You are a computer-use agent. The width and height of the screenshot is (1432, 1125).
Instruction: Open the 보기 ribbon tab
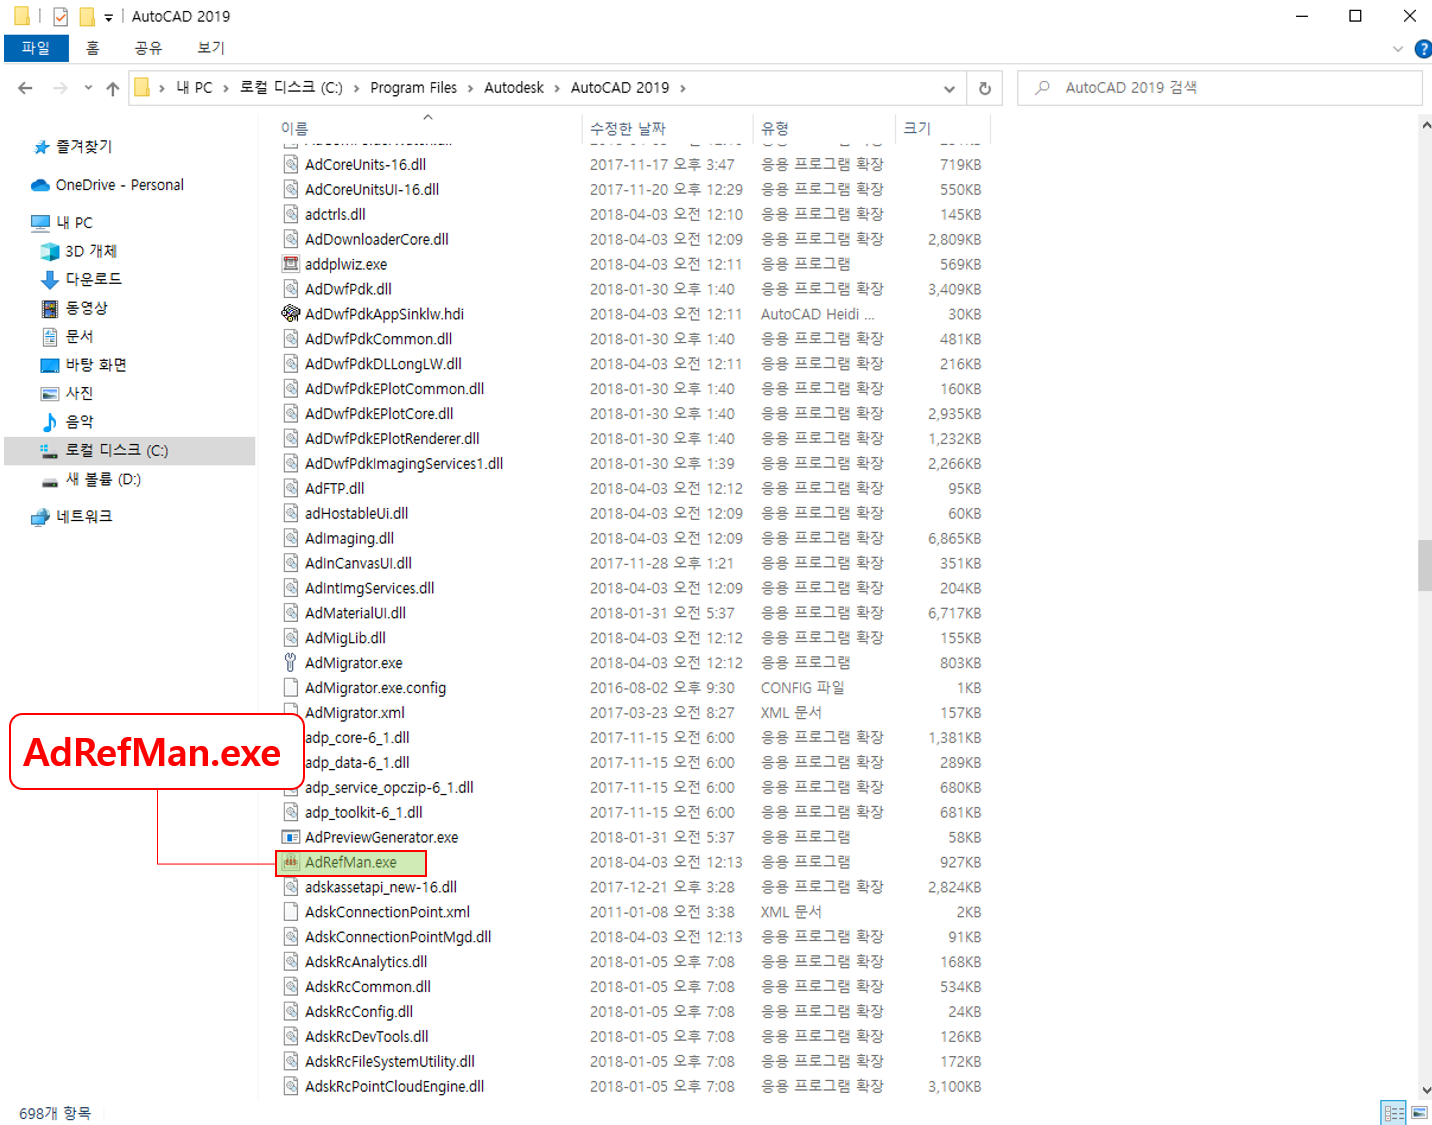pos(211,48)
